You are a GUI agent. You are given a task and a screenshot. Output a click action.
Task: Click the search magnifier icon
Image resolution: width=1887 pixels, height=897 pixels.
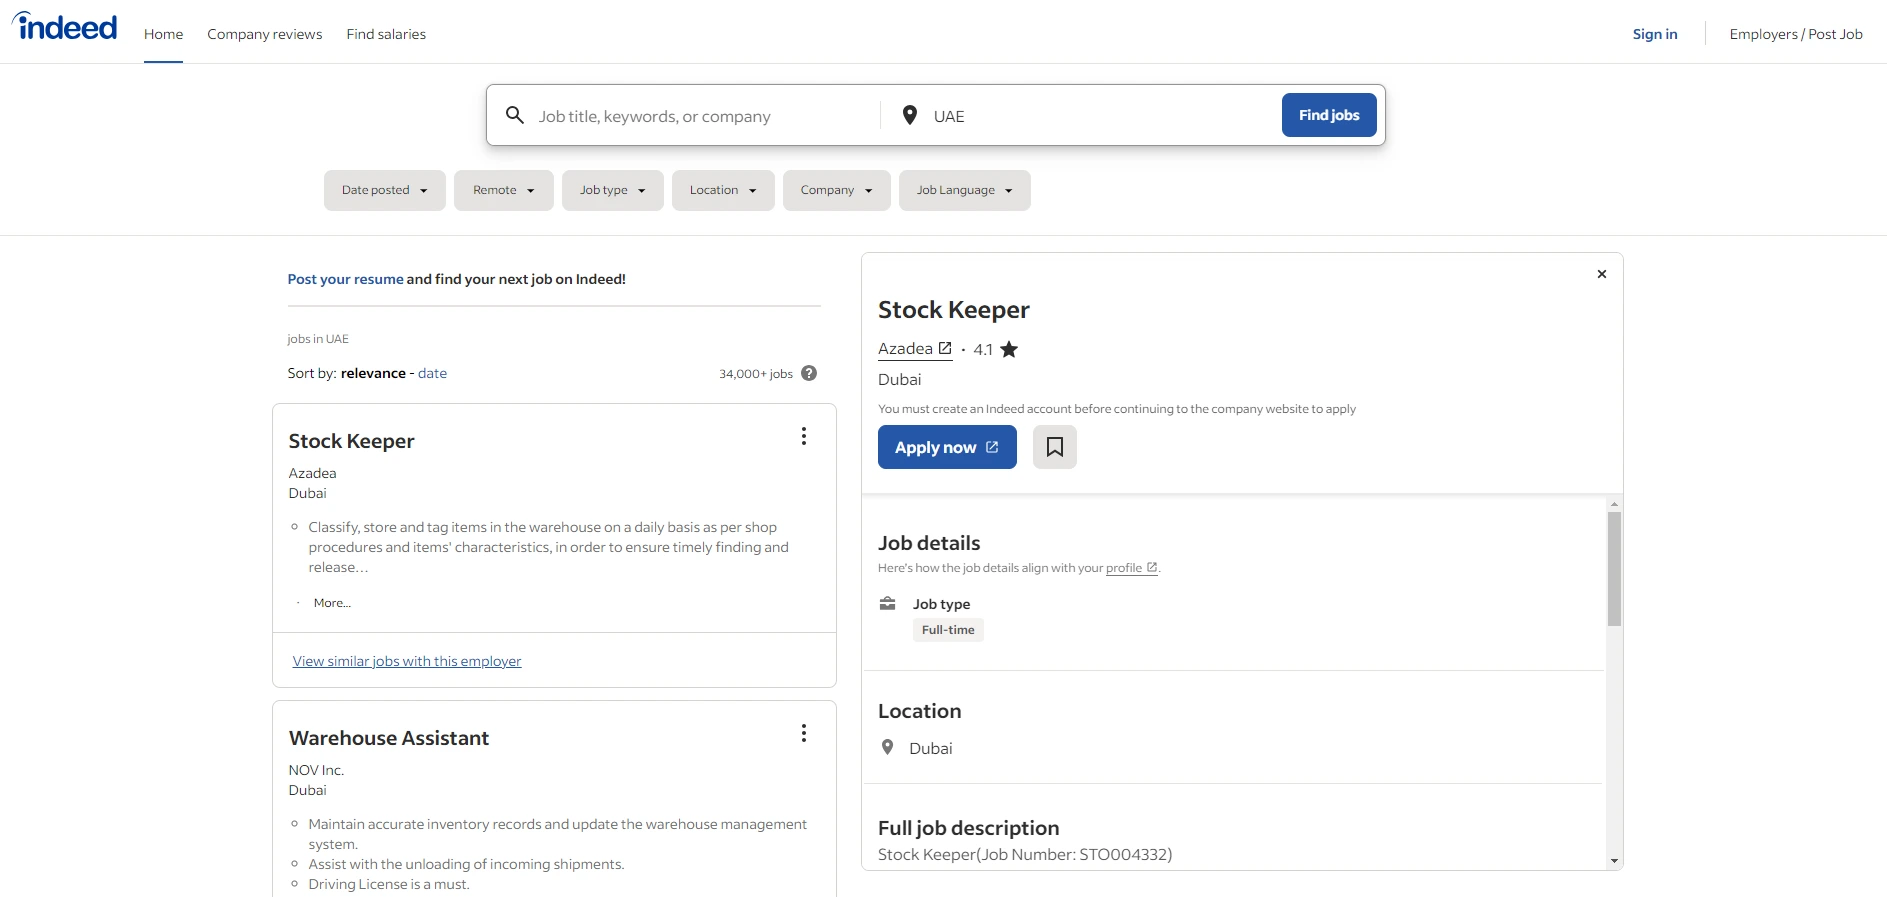[x=515, y=115]
